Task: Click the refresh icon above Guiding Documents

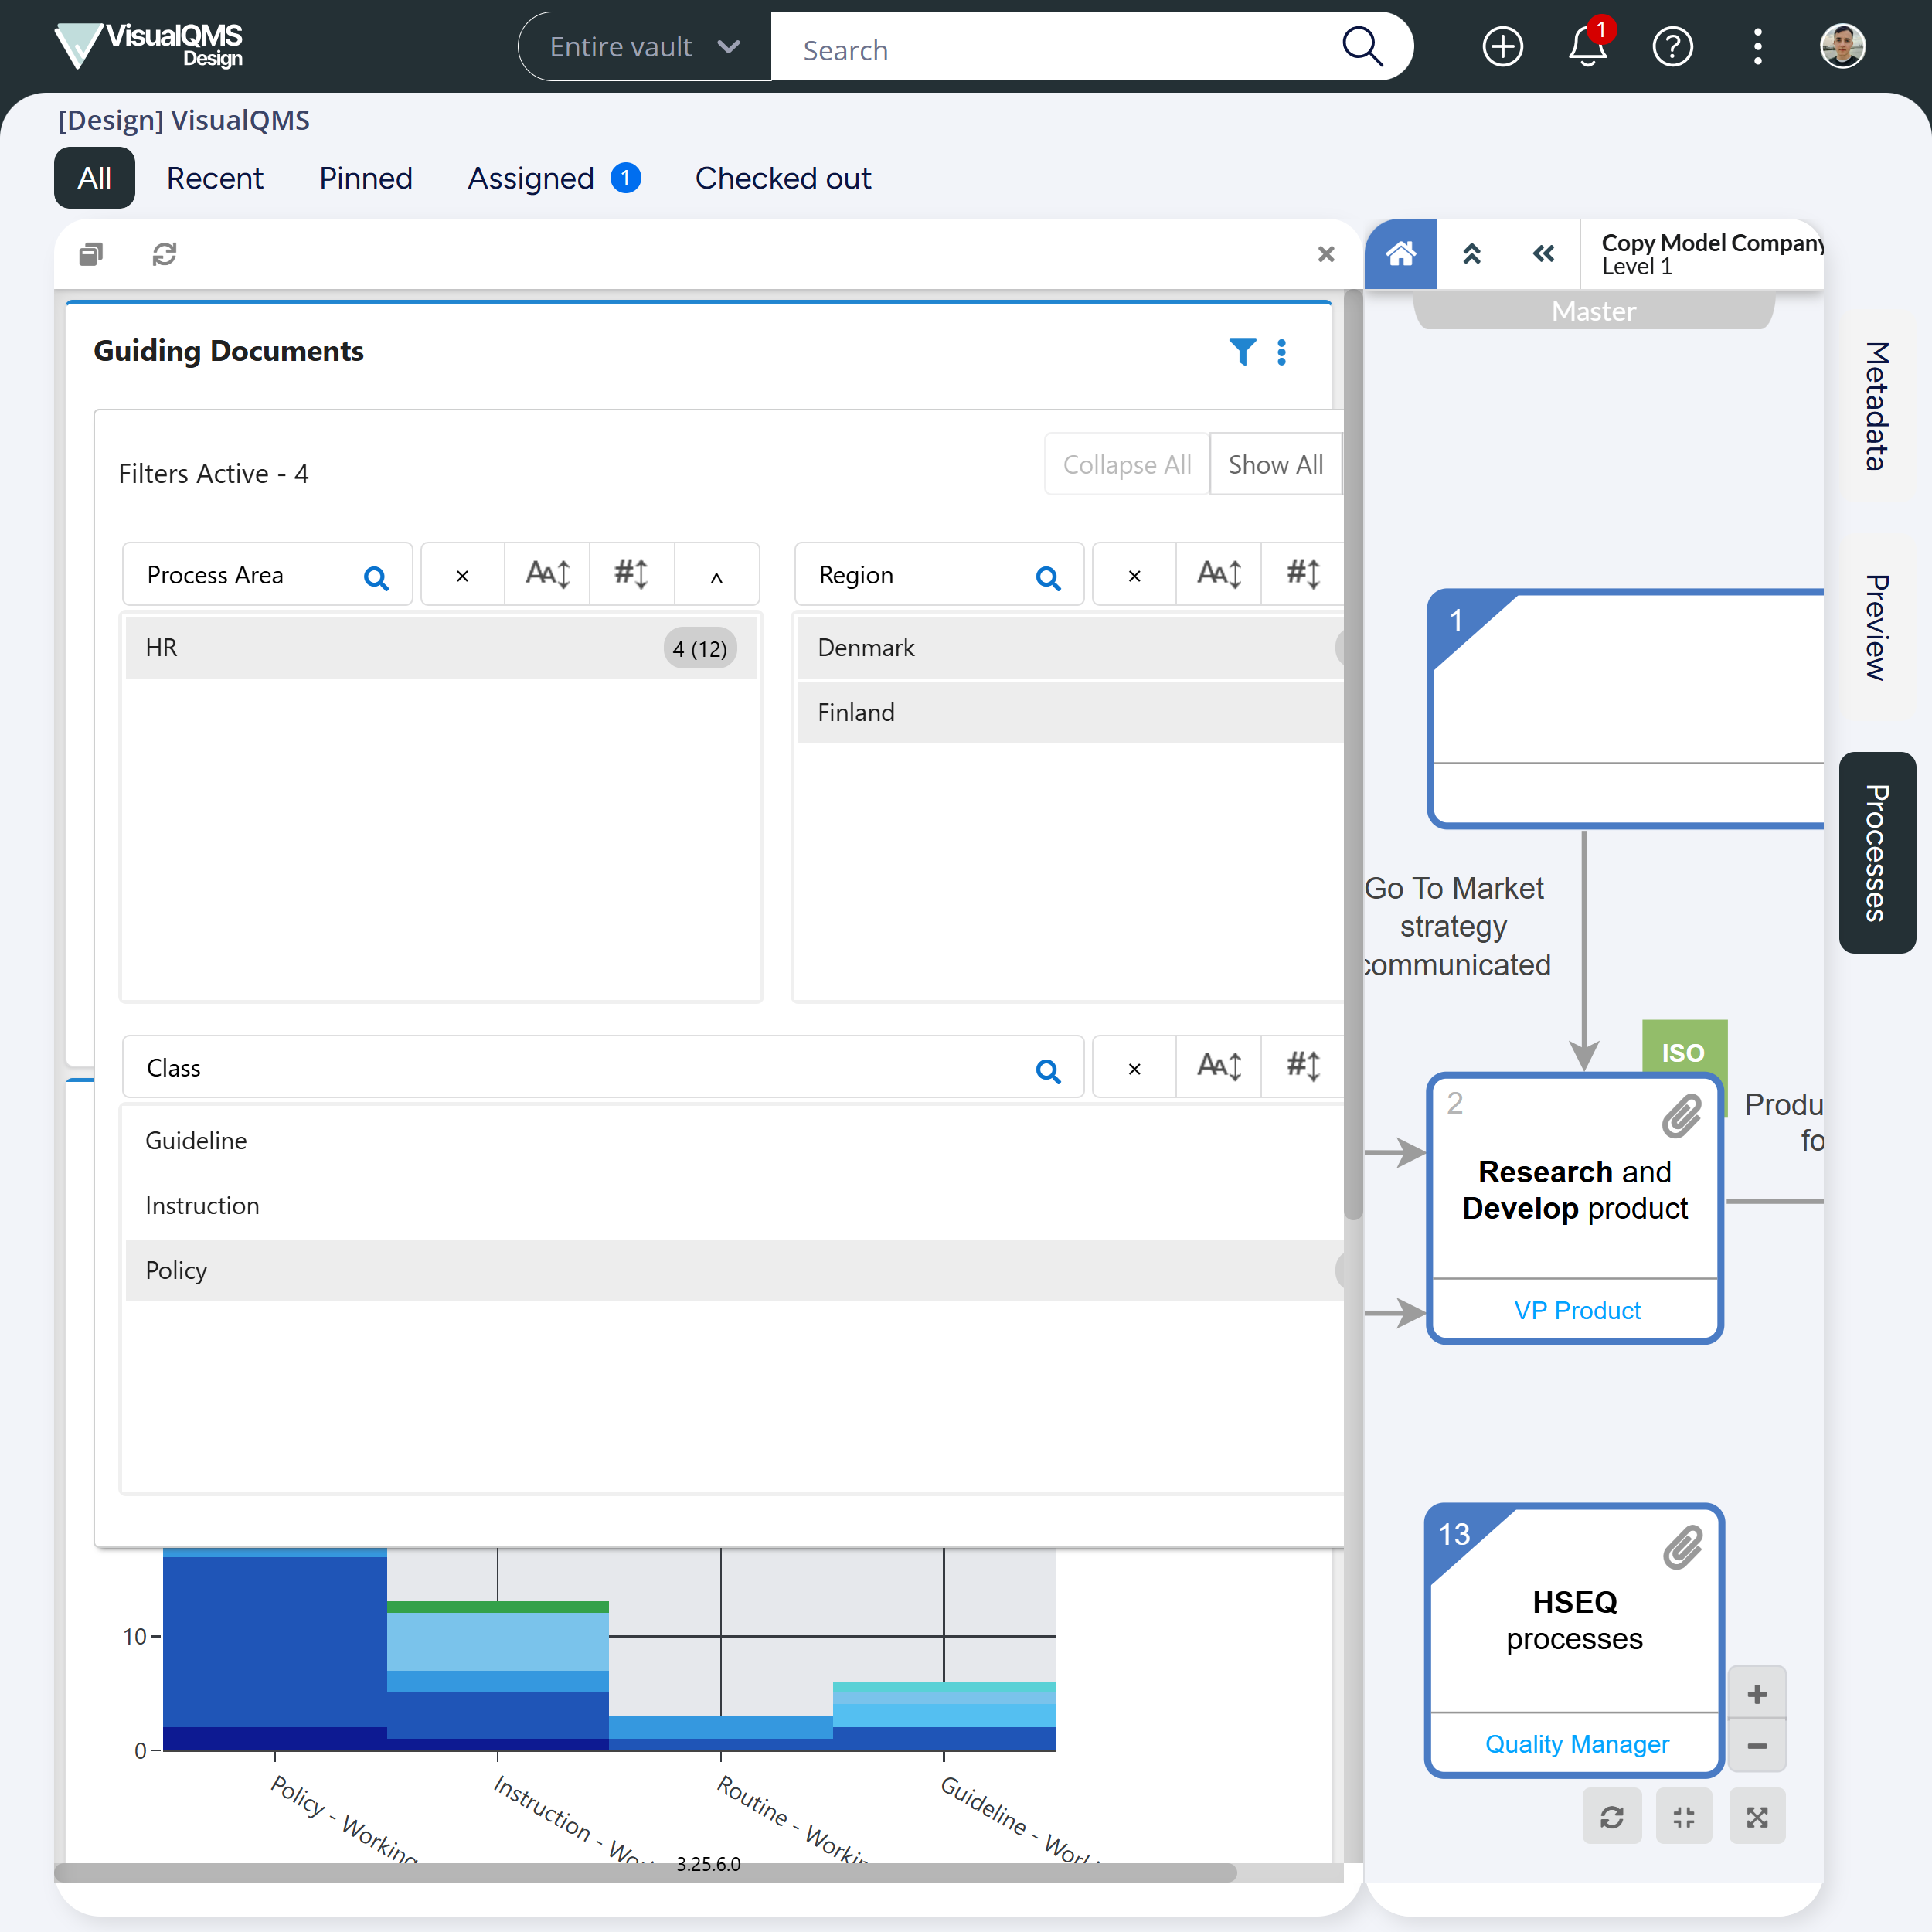Action: coord(164,254)
